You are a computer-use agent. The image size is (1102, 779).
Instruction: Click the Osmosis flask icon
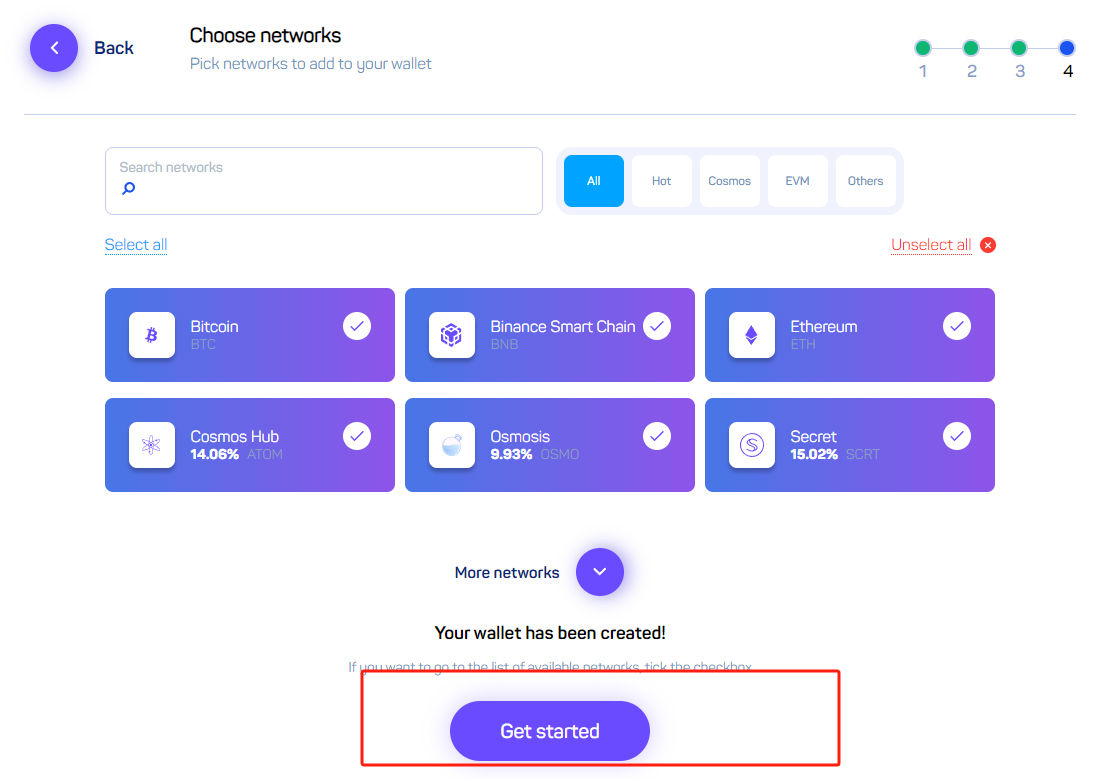(452, 444)
